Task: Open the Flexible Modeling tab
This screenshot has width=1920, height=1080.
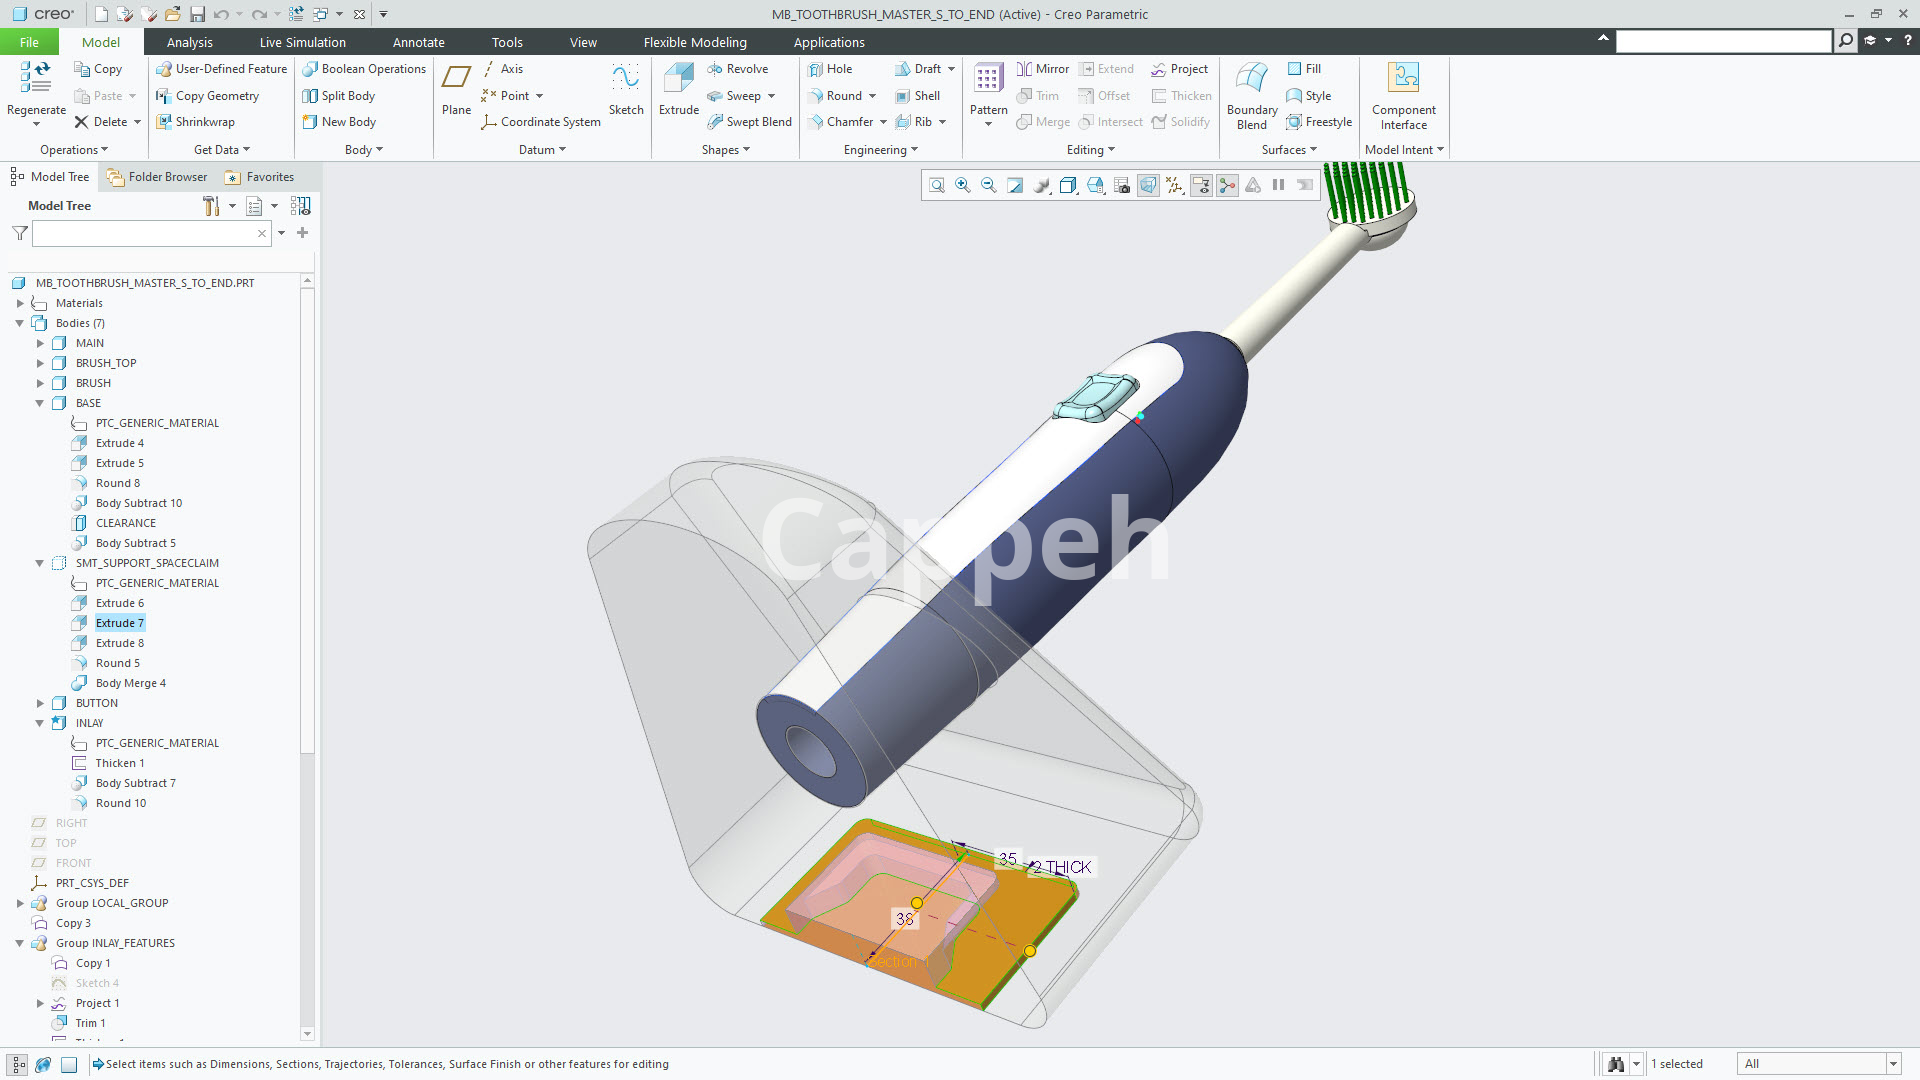Action: [695, 42]
